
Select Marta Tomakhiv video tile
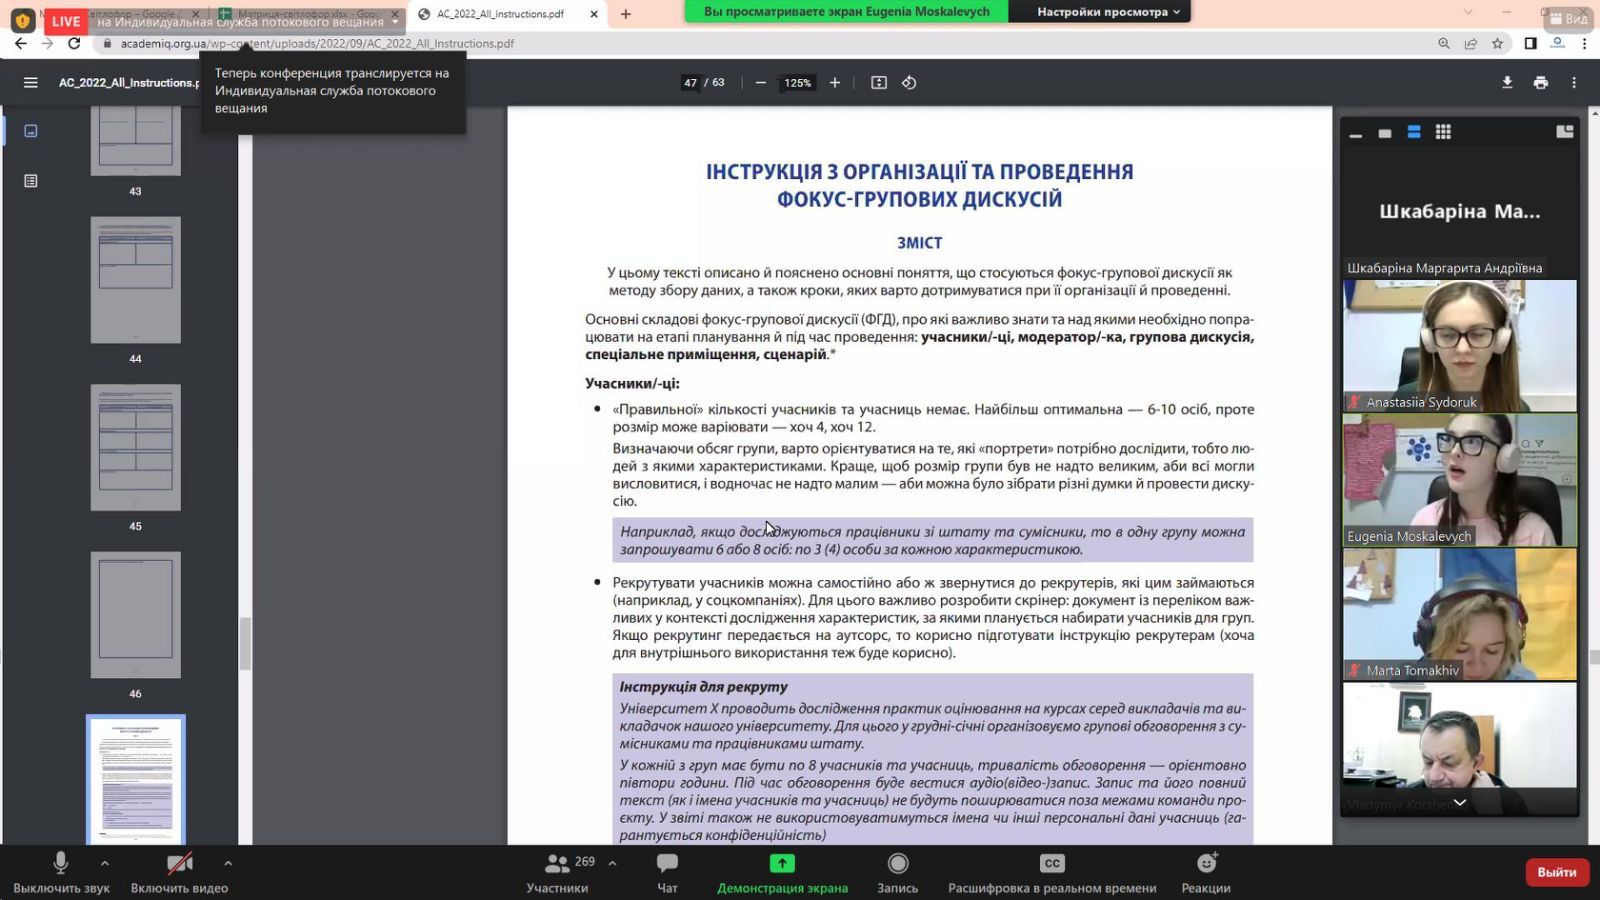(x=1459, y=614)
